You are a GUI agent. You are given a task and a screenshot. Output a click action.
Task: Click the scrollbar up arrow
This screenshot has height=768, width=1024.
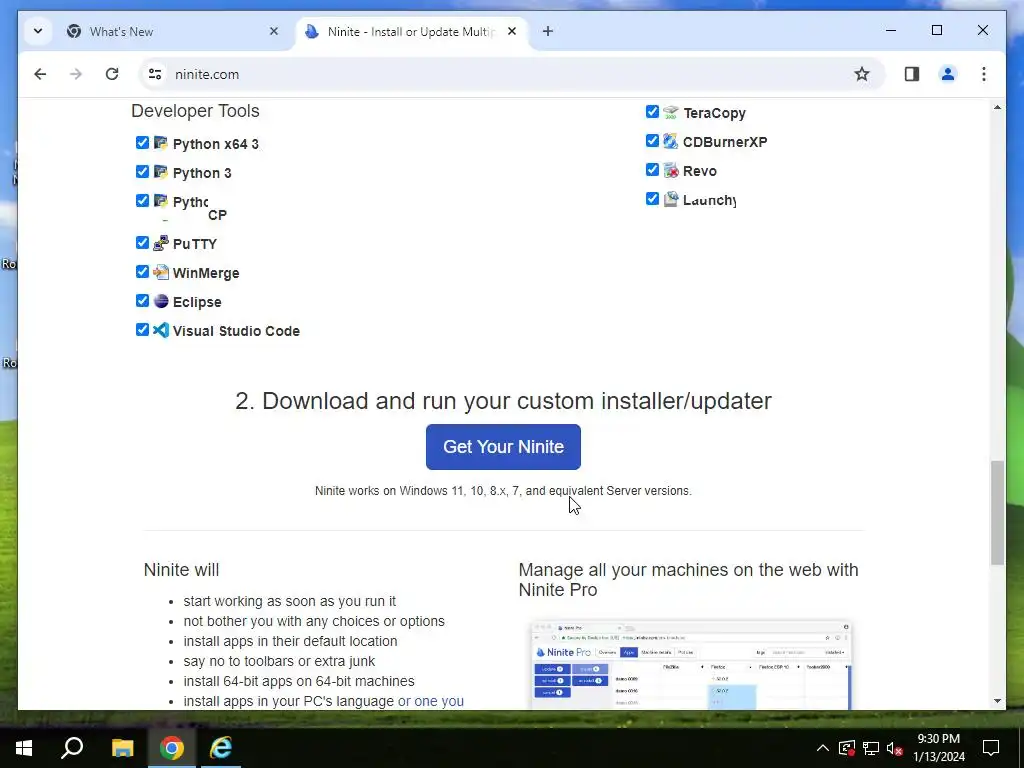(x=997, y=107)
